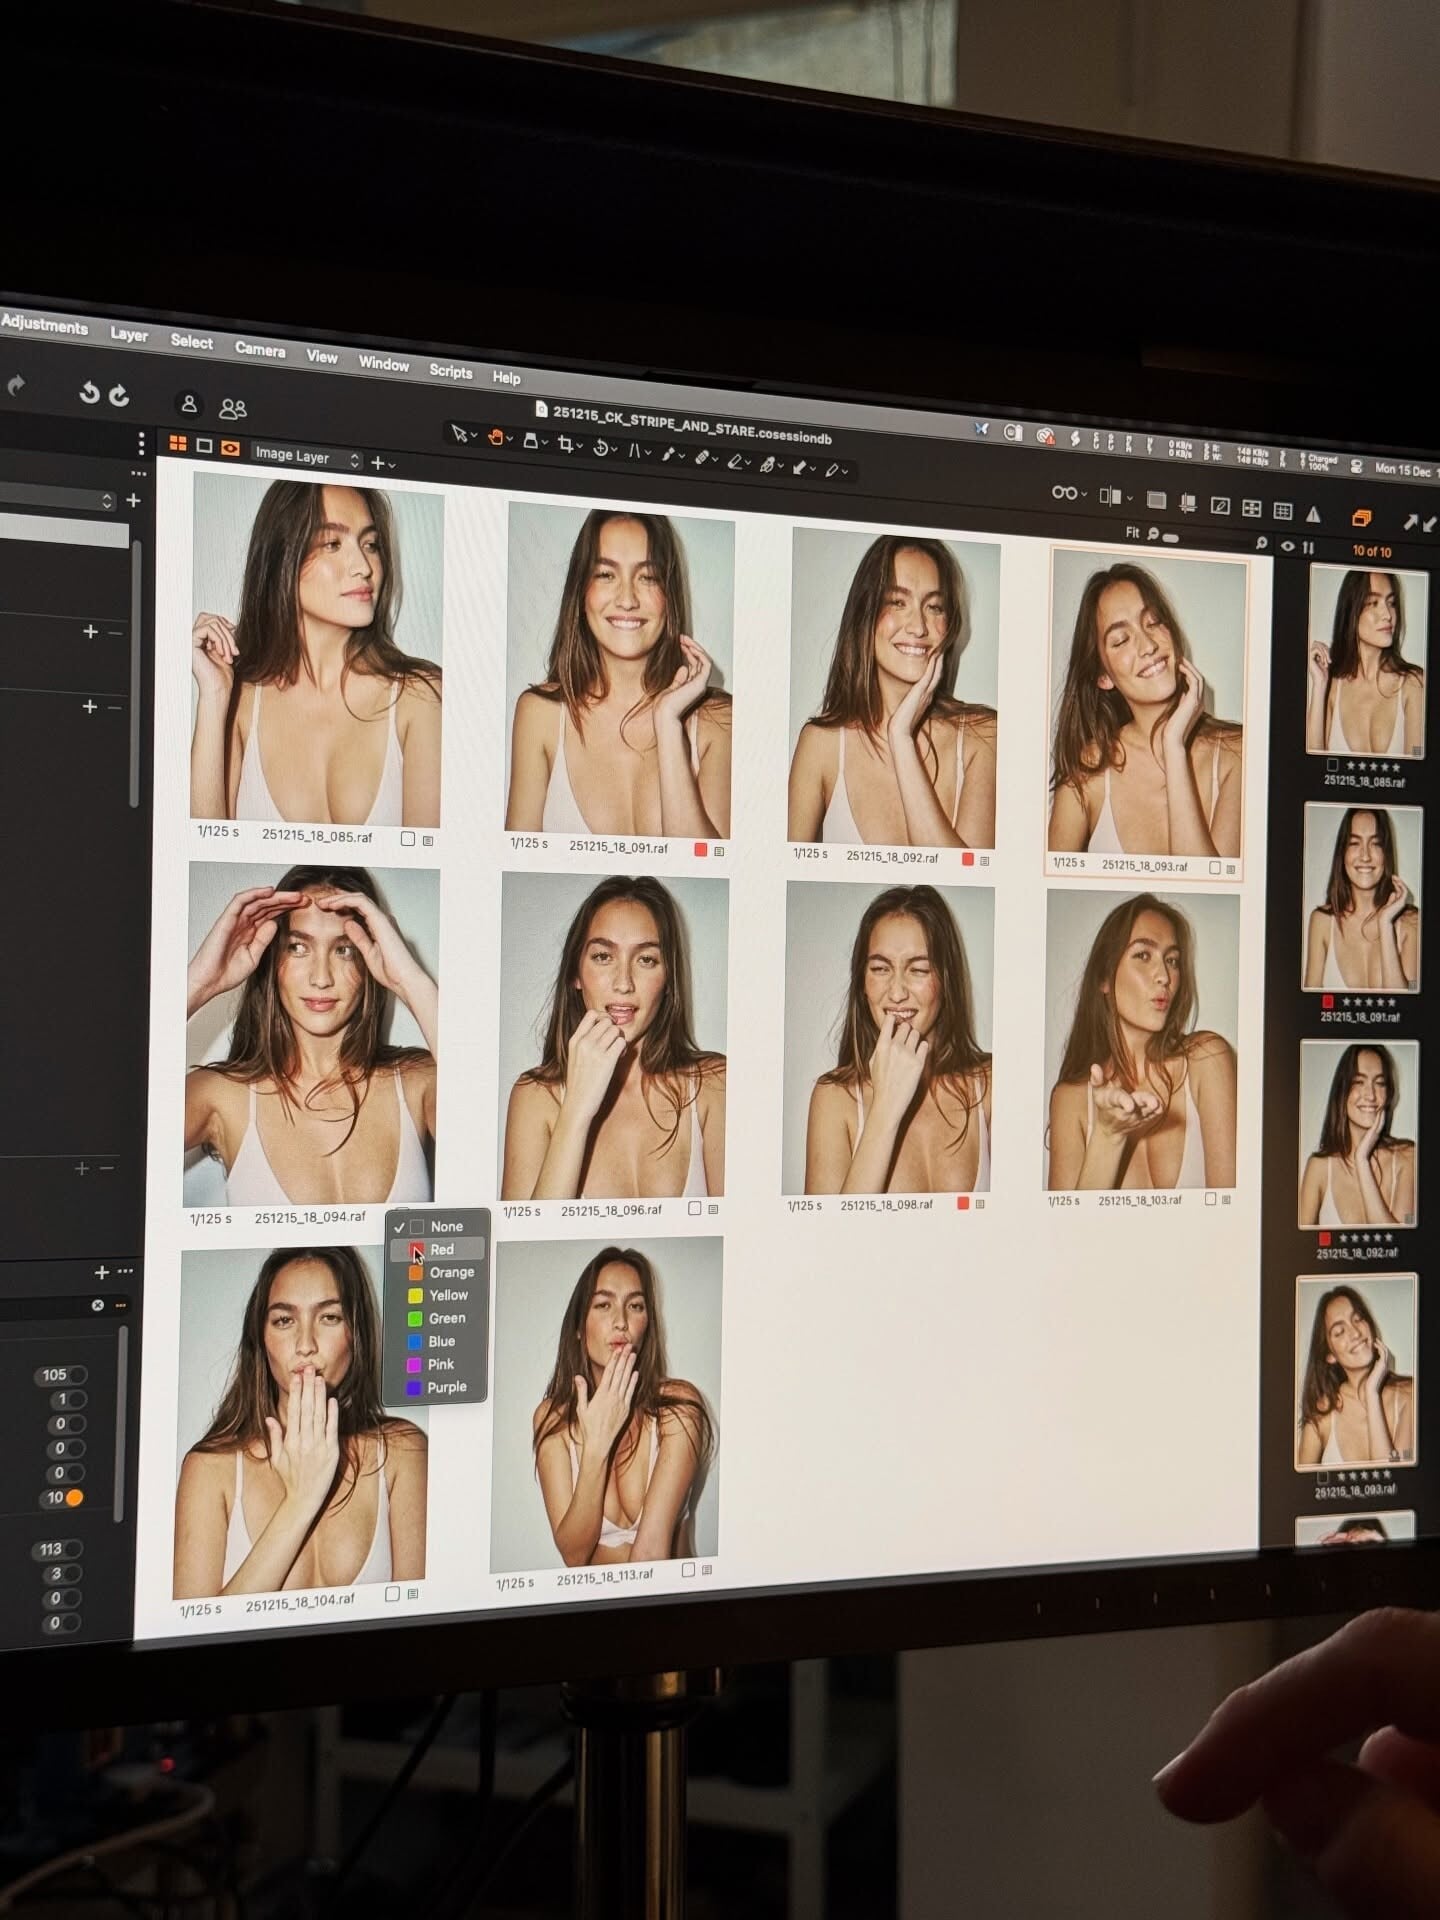Click the redo arrow icon

pyautogui.click(x=119, y=396)
